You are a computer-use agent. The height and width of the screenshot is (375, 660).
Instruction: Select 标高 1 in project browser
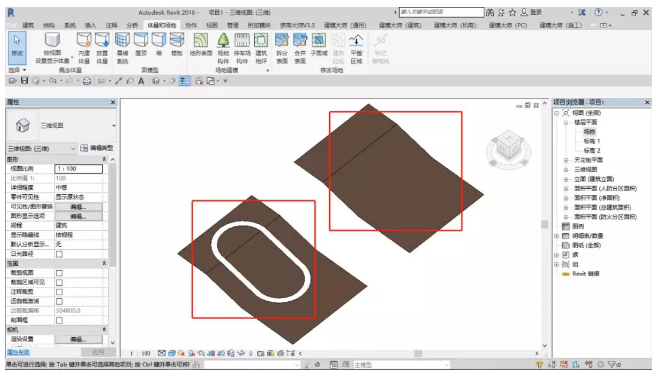(591, 141)
